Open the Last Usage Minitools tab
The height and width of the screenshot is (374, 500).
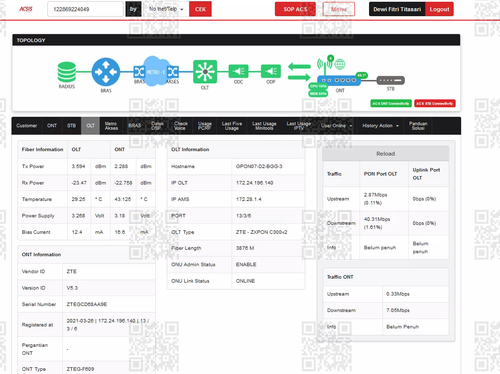[x=264, y=126]
